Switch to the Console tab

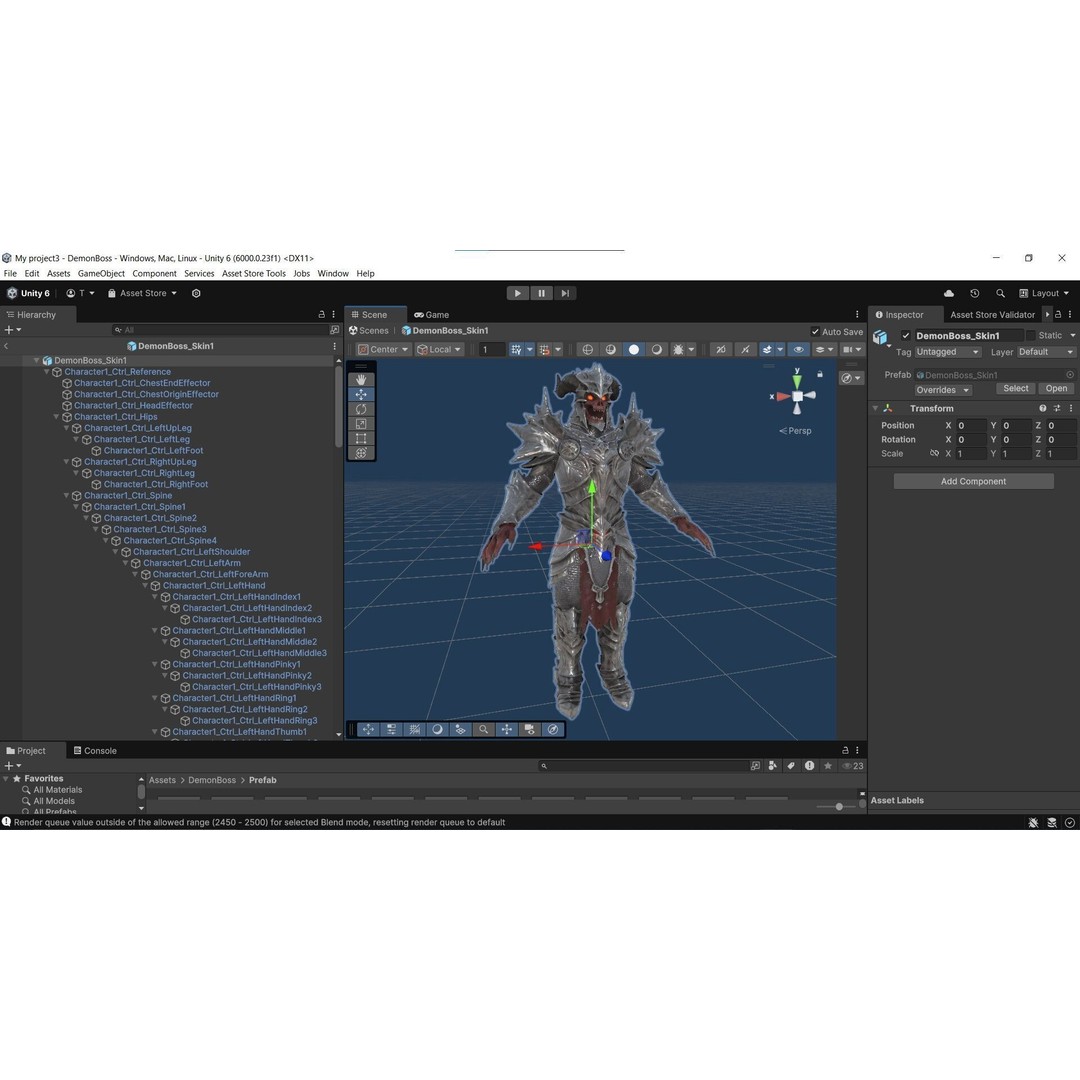click(95, 751)
